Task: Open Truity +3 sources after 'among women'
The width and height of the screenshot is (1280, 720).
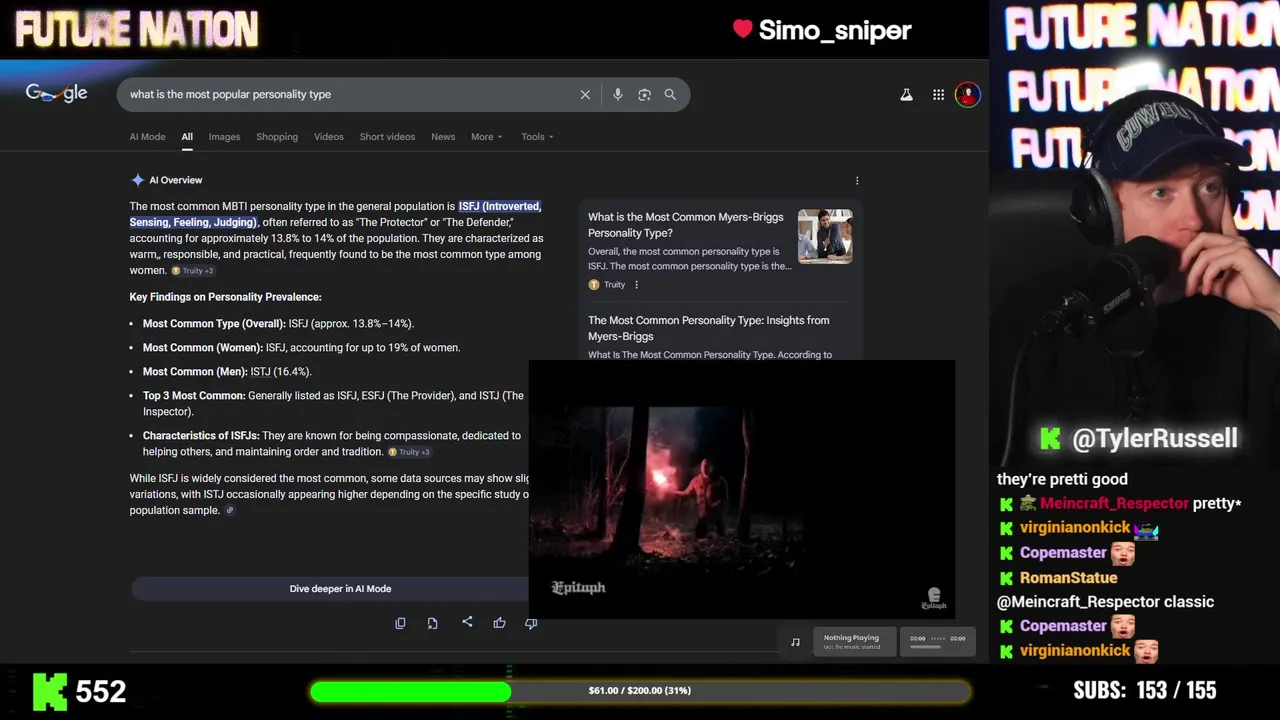Action: point(193,271)
